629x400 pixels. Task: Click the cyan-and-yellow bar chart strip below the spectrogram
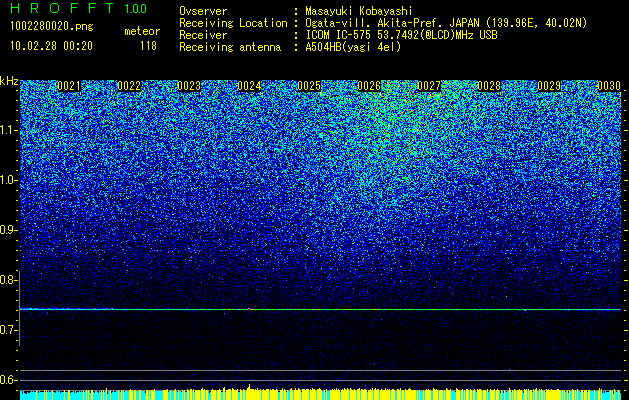tap(320, 394)
